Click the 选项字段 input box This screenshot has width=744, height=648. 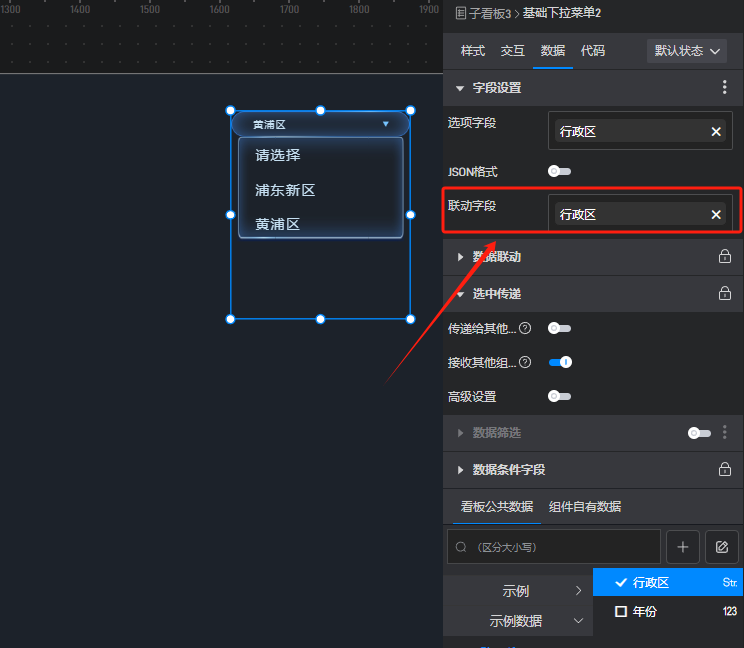640,131
